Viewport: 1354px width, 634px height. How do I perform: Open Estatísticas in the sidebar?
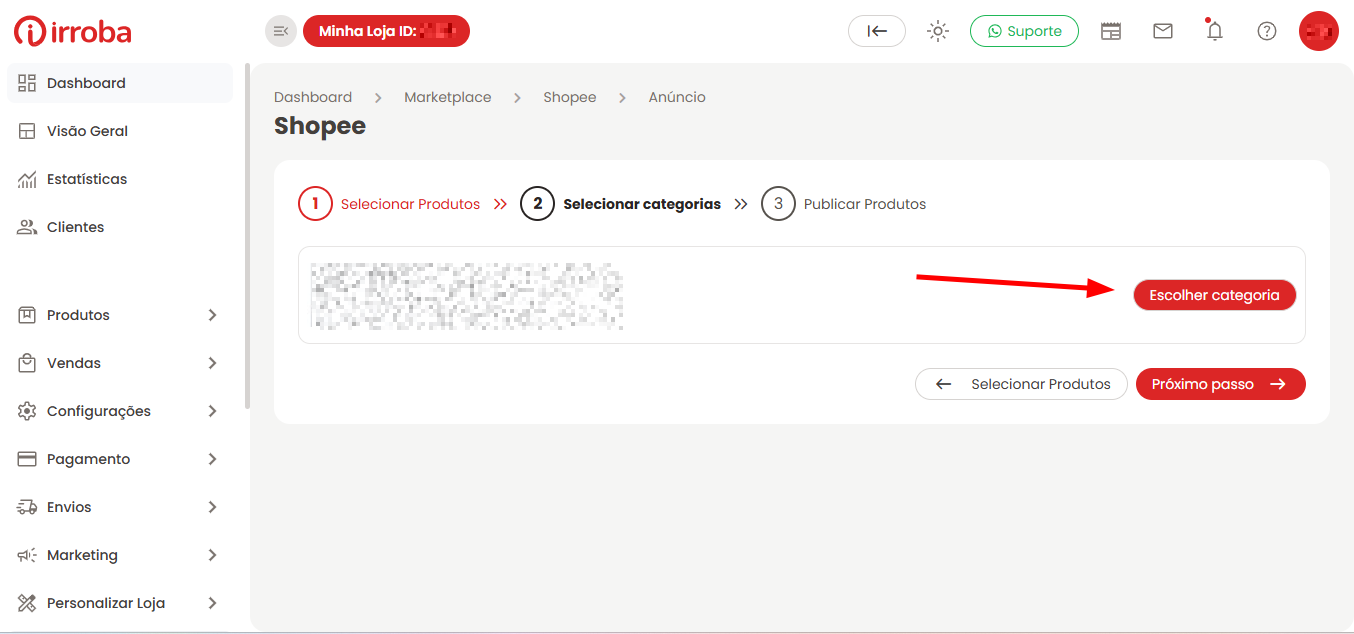pos(120,179)
